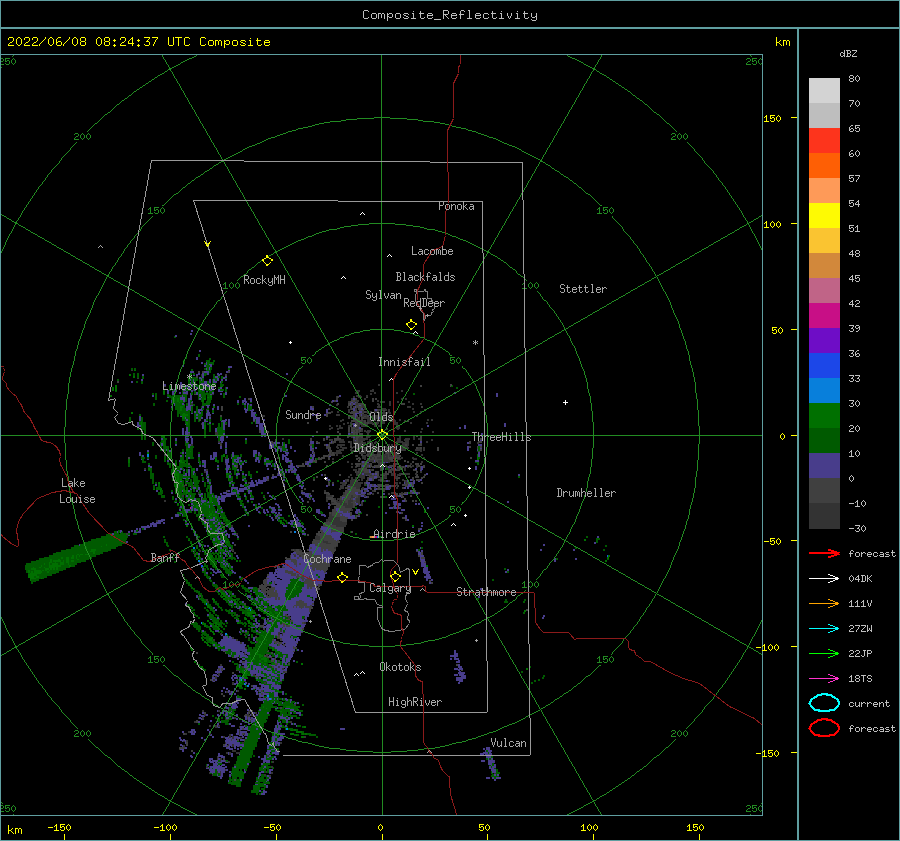Select the Sundre city label

(x=304, y=414)
